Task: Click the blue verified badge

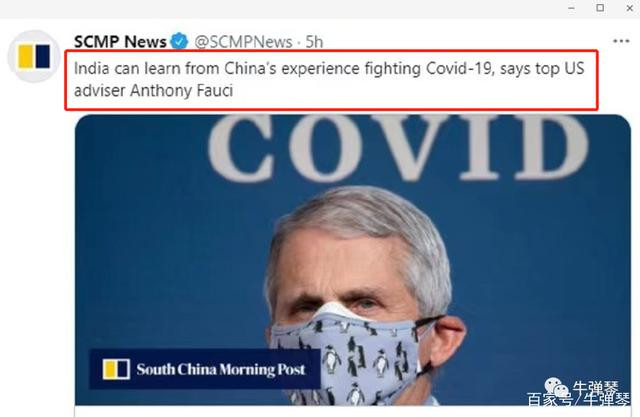Action: coord(179,42)
